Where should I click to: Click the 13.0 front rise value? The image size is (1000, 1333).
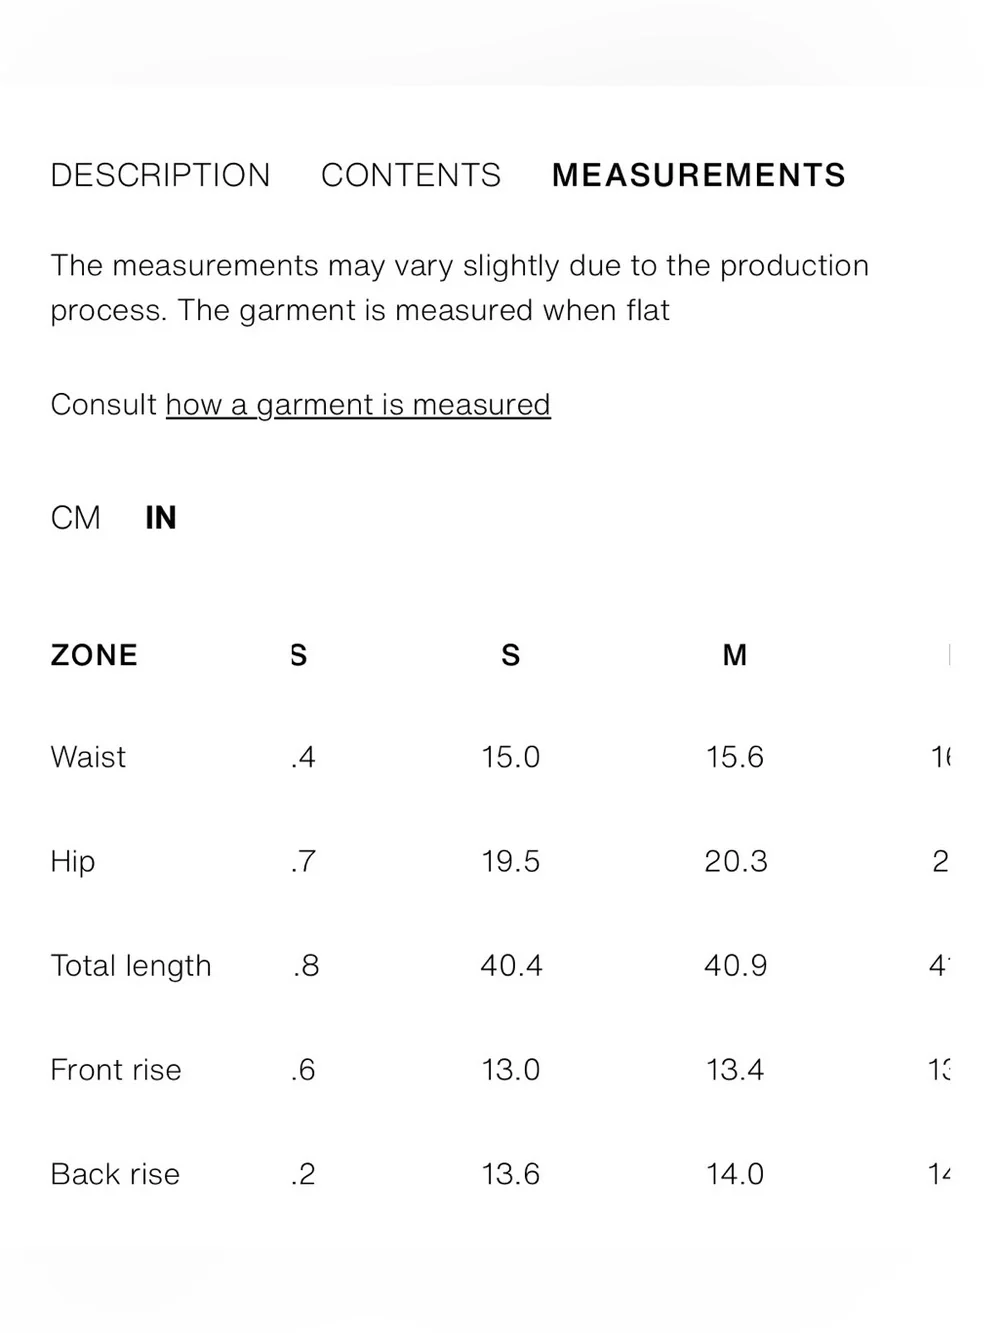click(x=510, y=1070)
